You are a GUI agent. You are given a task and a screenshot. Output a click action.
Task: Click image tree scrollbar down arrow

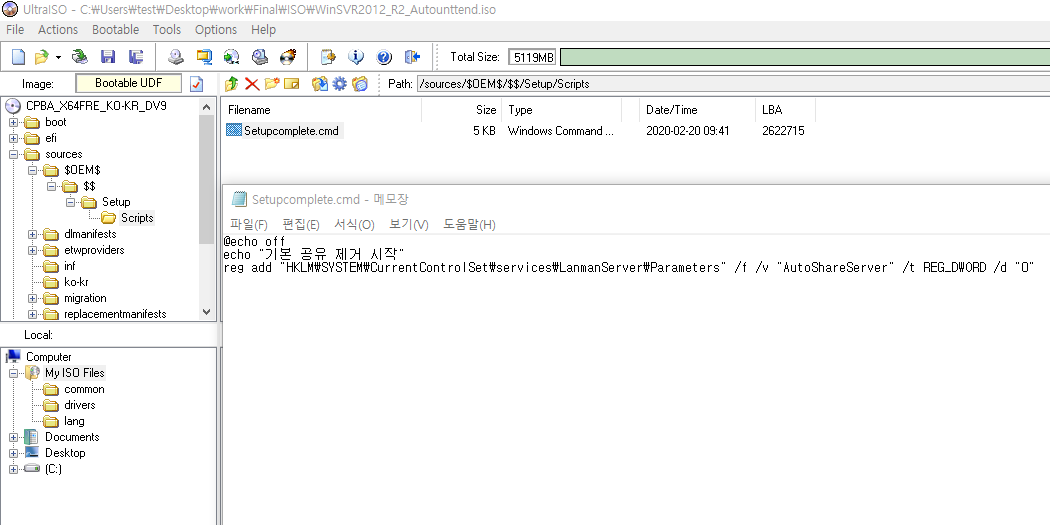206,312
